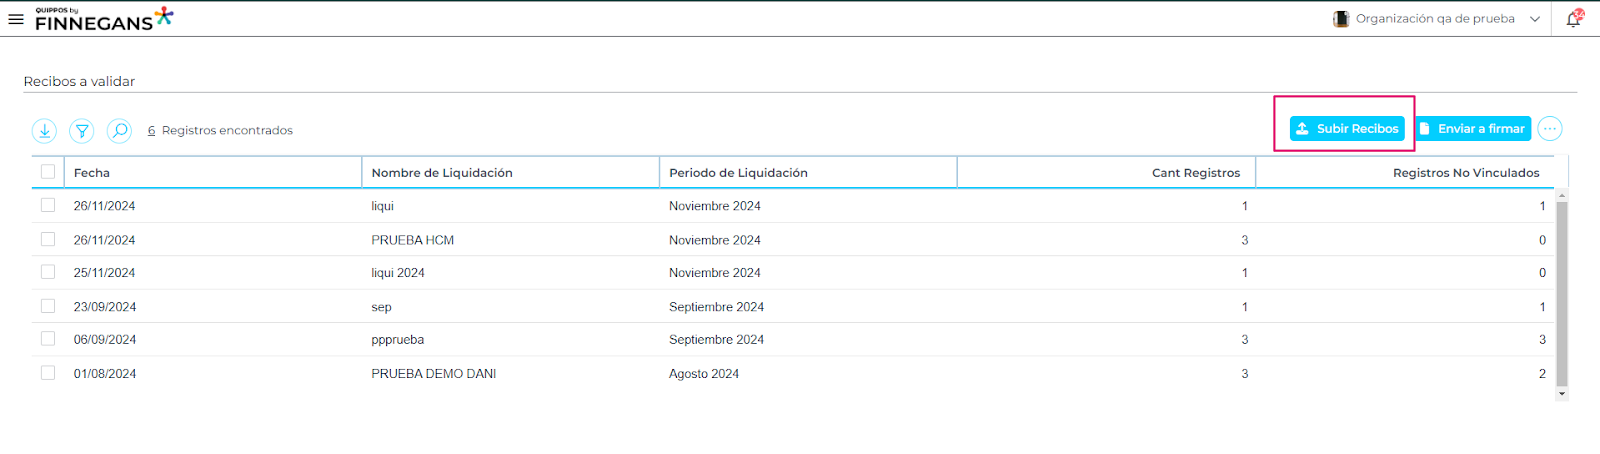The image size is (1600, 454).
Task: Open the notifications bell
Action: tap(1574, 19)
